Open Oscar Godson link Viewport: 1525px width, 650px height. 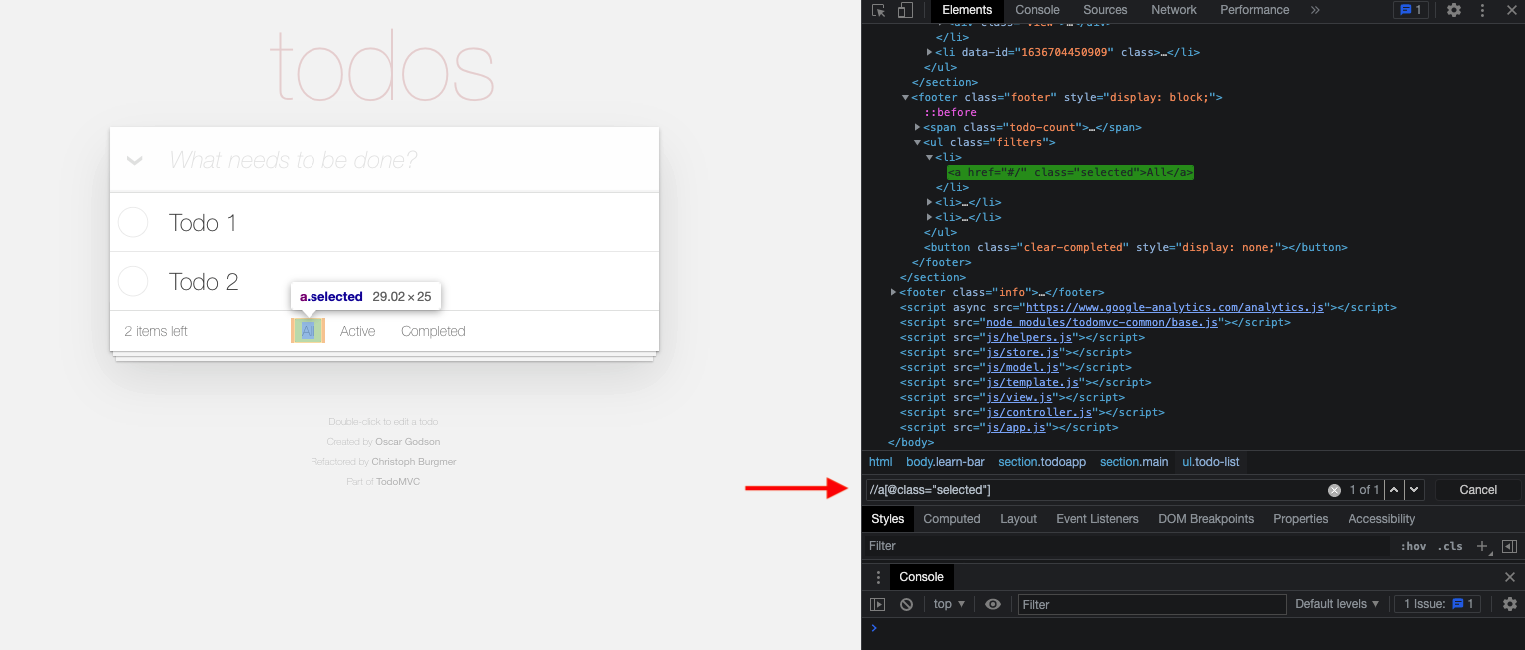[407, 442]
